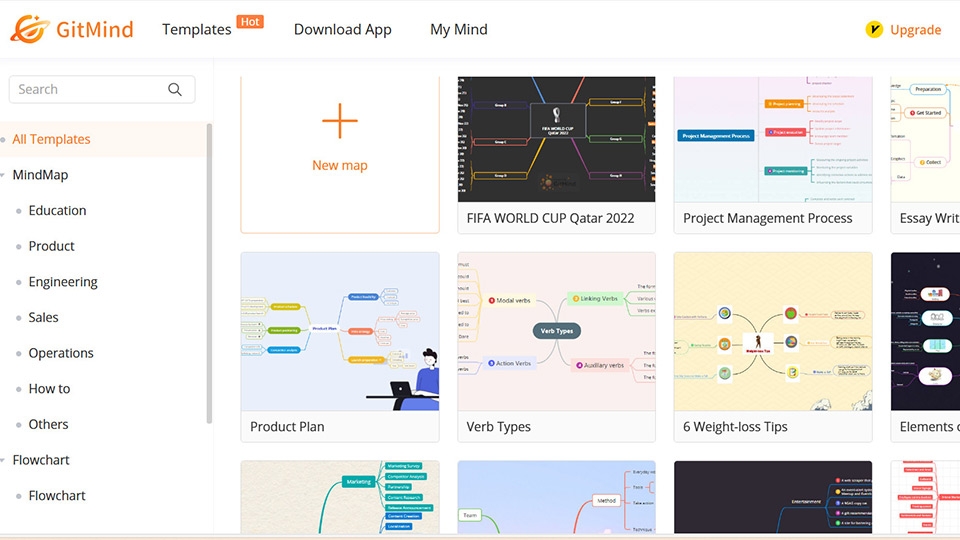Viewport: 960px width, 540px height.
Task: Collapse the Flowchart parent category
Action: tap(2, 460)
